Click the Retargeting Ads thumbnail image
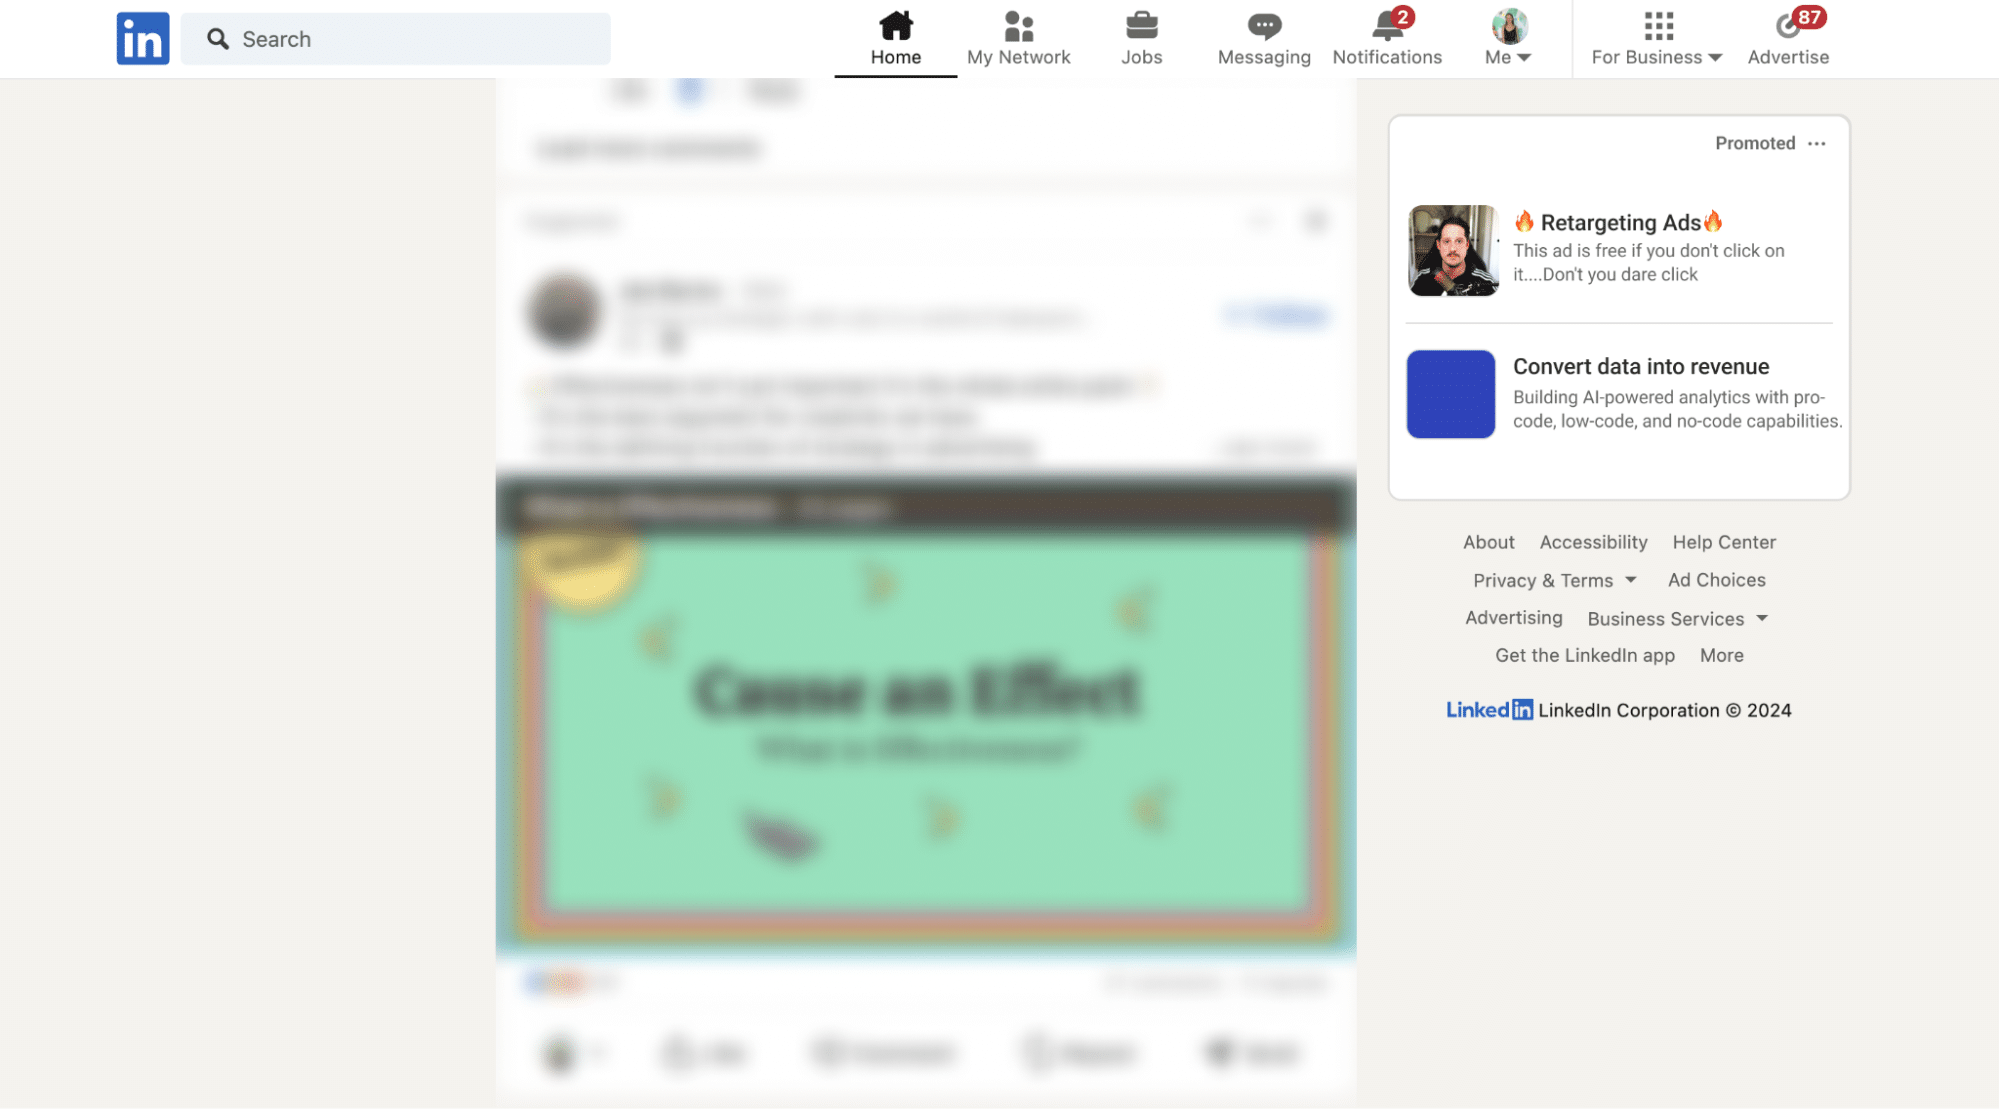 pyautogui.click(x=1452, y=251)
